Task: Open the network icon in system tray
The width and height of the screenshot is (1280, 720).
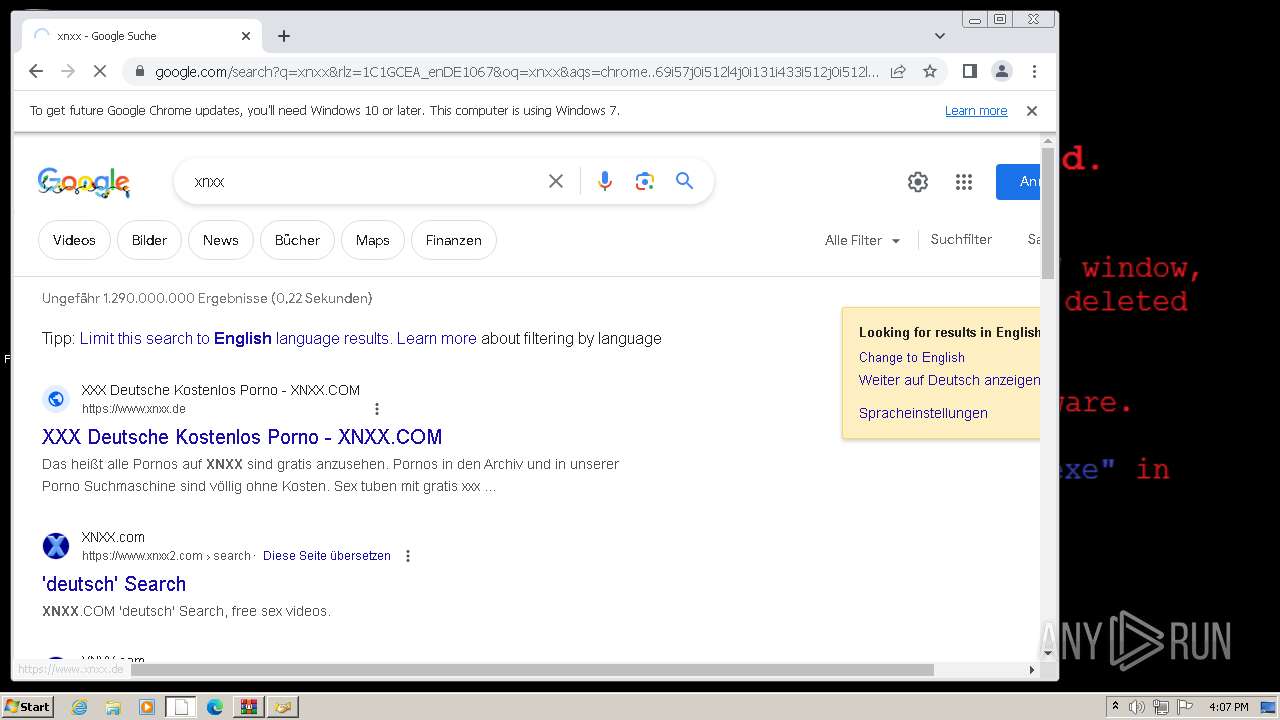Action: (x=1161, y=707)
